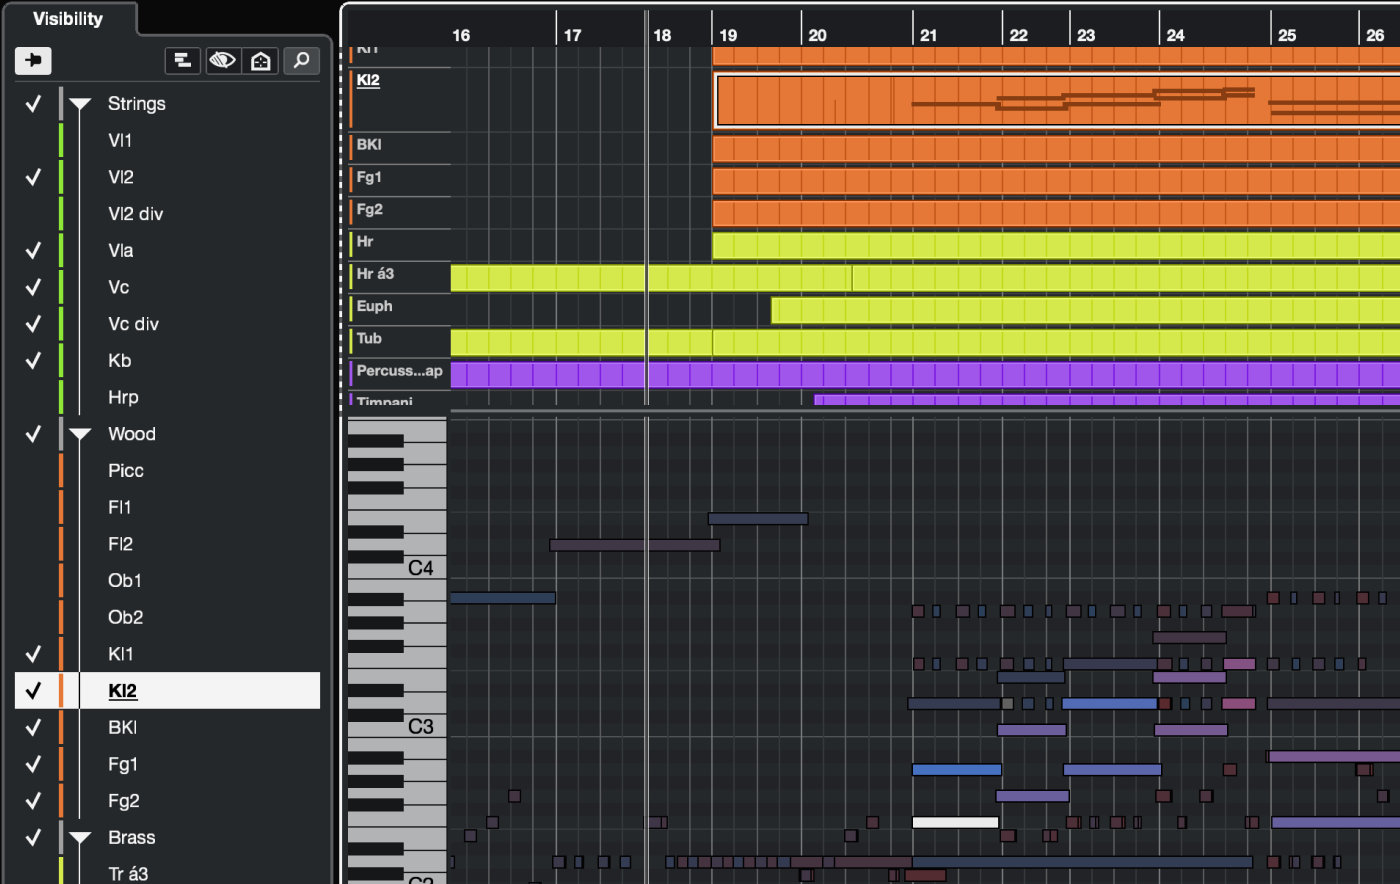
Task: Click bar 17 on the ruler
Action: pos(572,35)
